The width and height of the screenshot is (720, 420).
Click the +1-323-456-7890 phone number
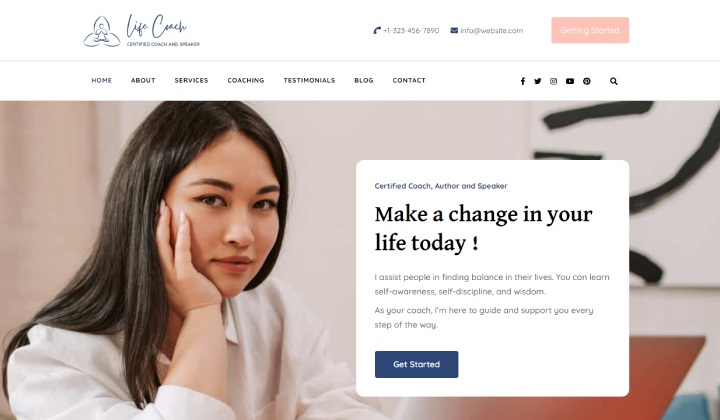click(411, 30)
